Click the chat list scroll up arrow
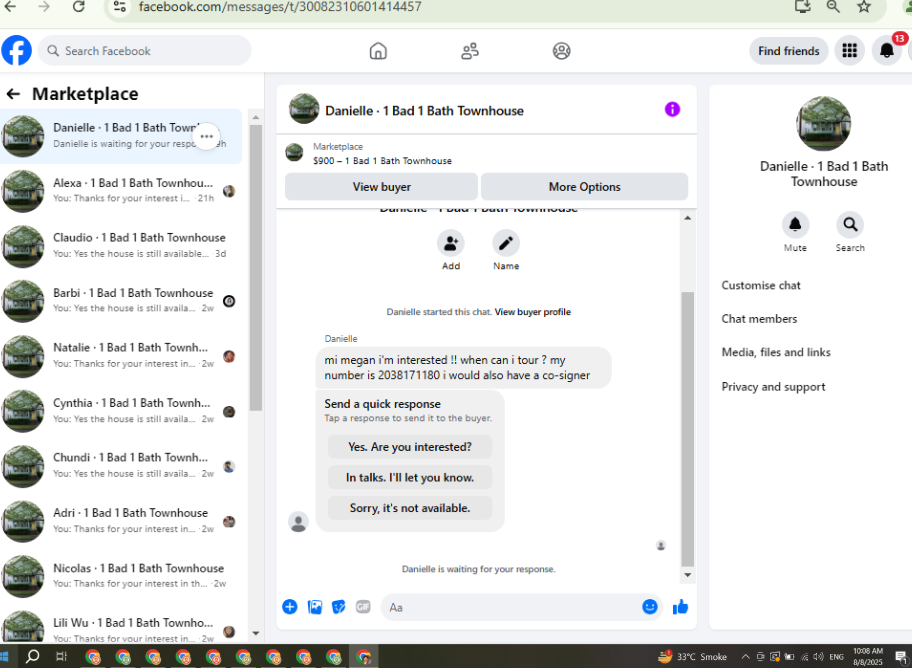The height and width of the screenshot is (668, 912). coord(255,117)
